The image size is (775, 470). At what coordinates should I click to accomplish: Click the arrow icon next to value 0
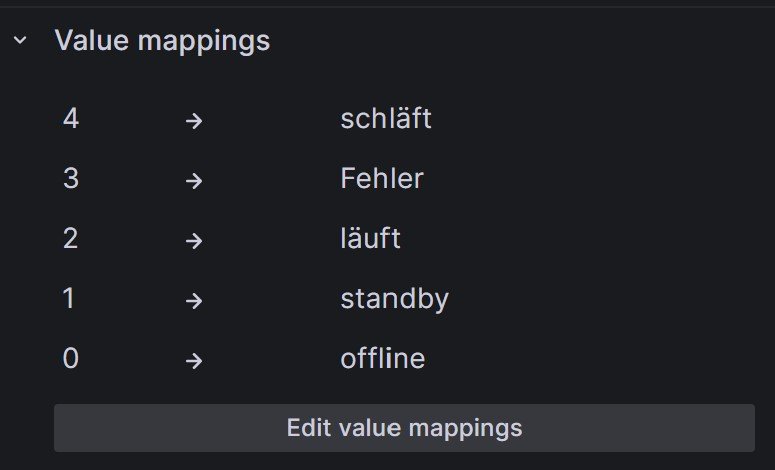[x=194, y=360]
